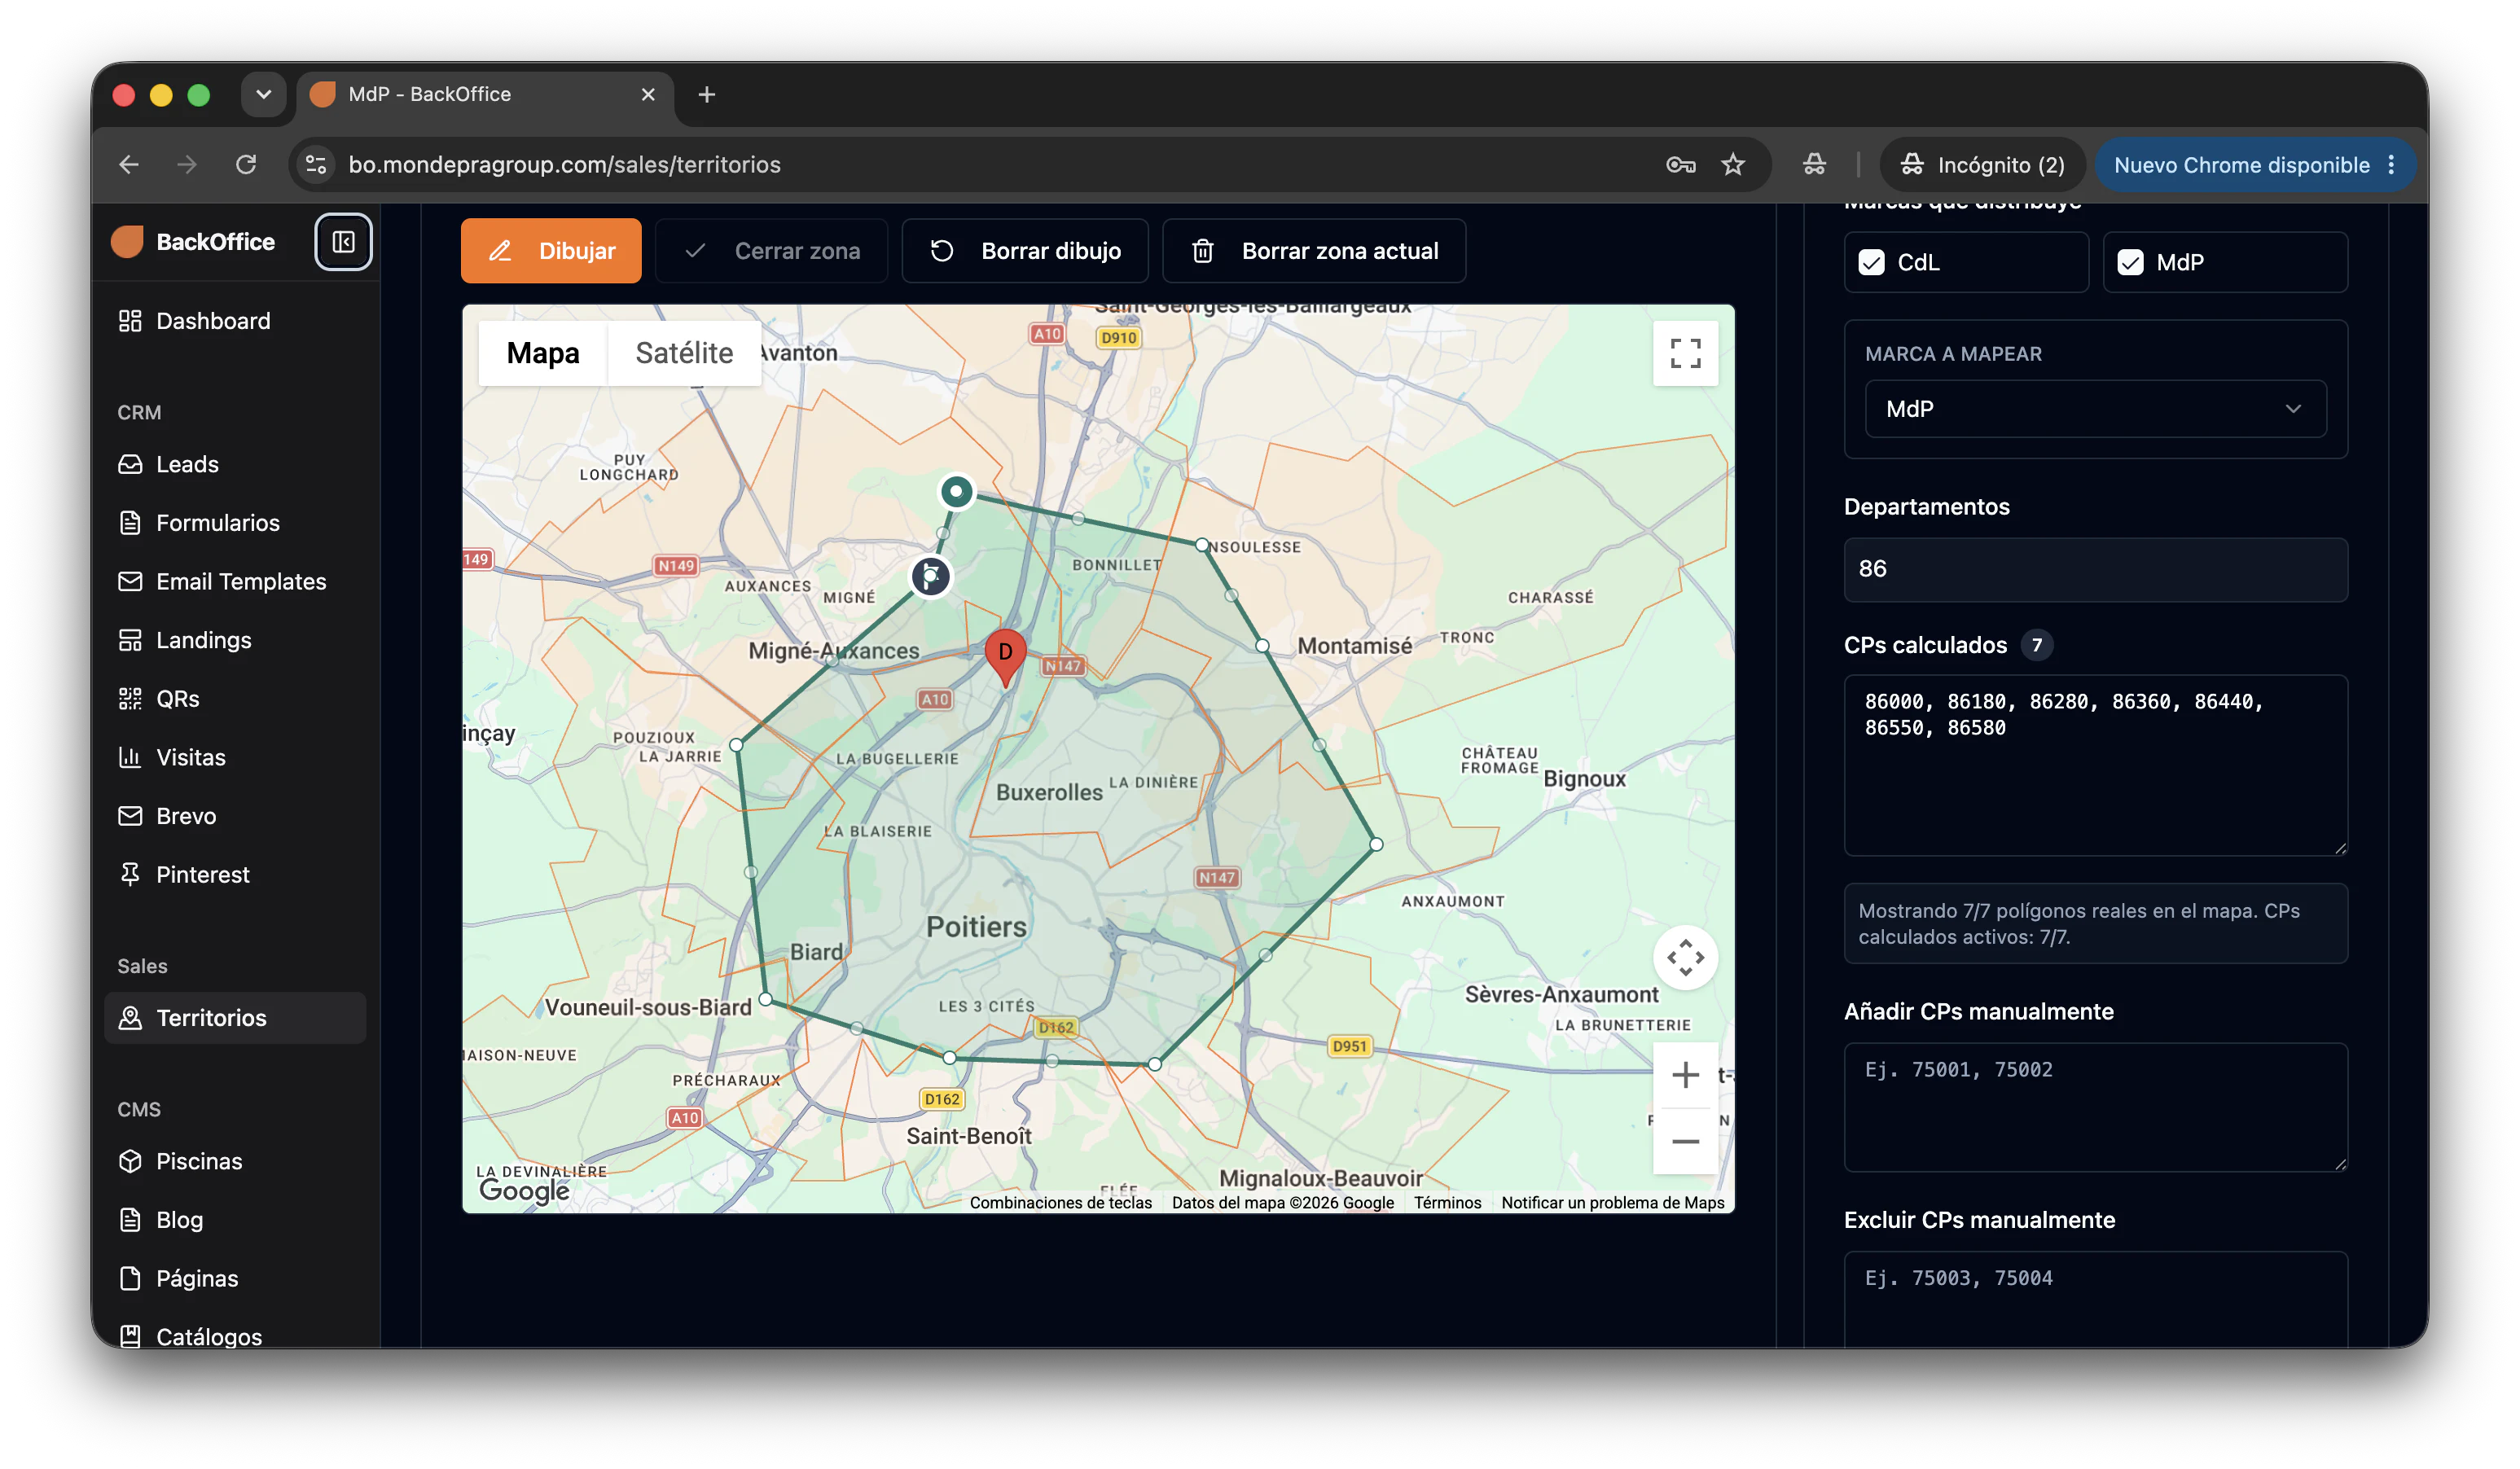Open Brevo in the sidebar
The width and height of the screenshot is (2520, 1469).
pyautogui.click(x=235, y=816)
